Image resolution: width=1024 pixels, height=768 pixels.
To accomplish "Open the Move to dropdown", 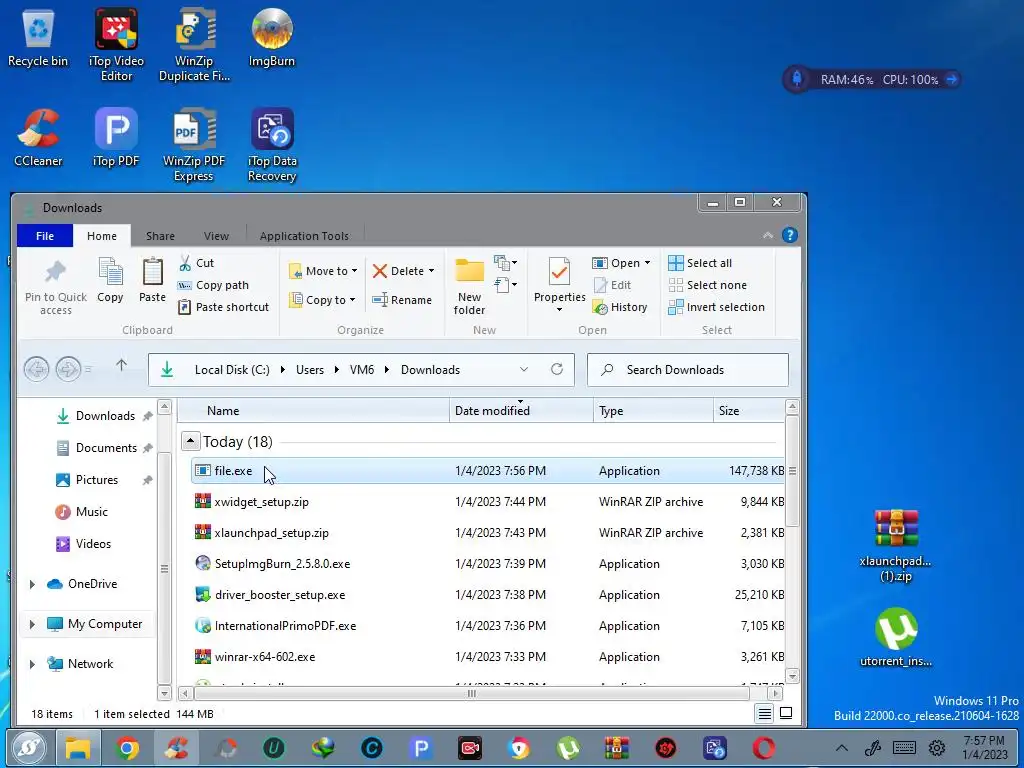I will (323, 270).
